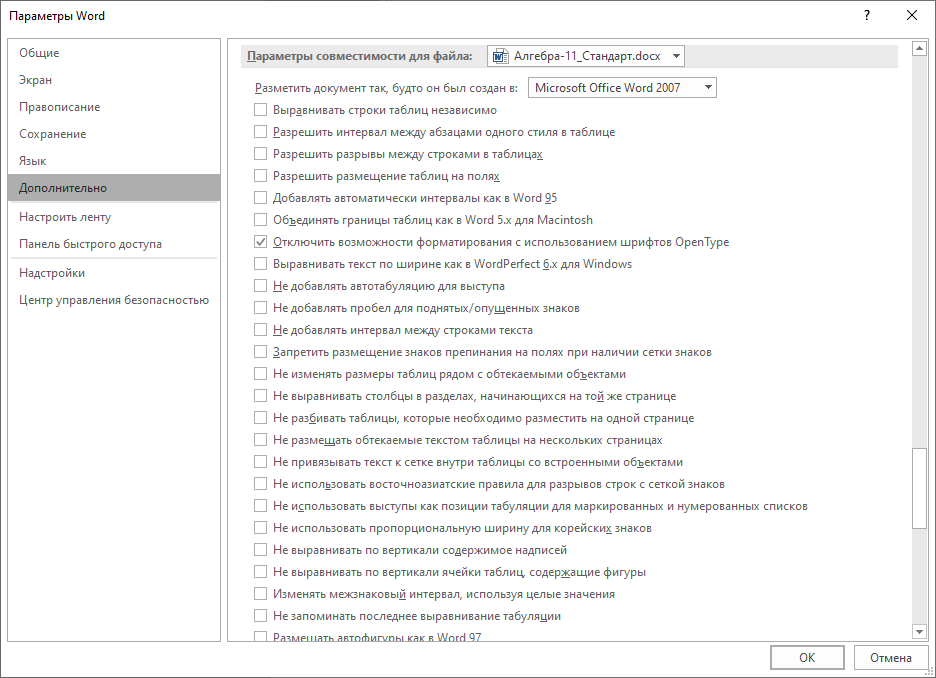Enable Выравнивать строки таблиц независимо

coord(260,110)
